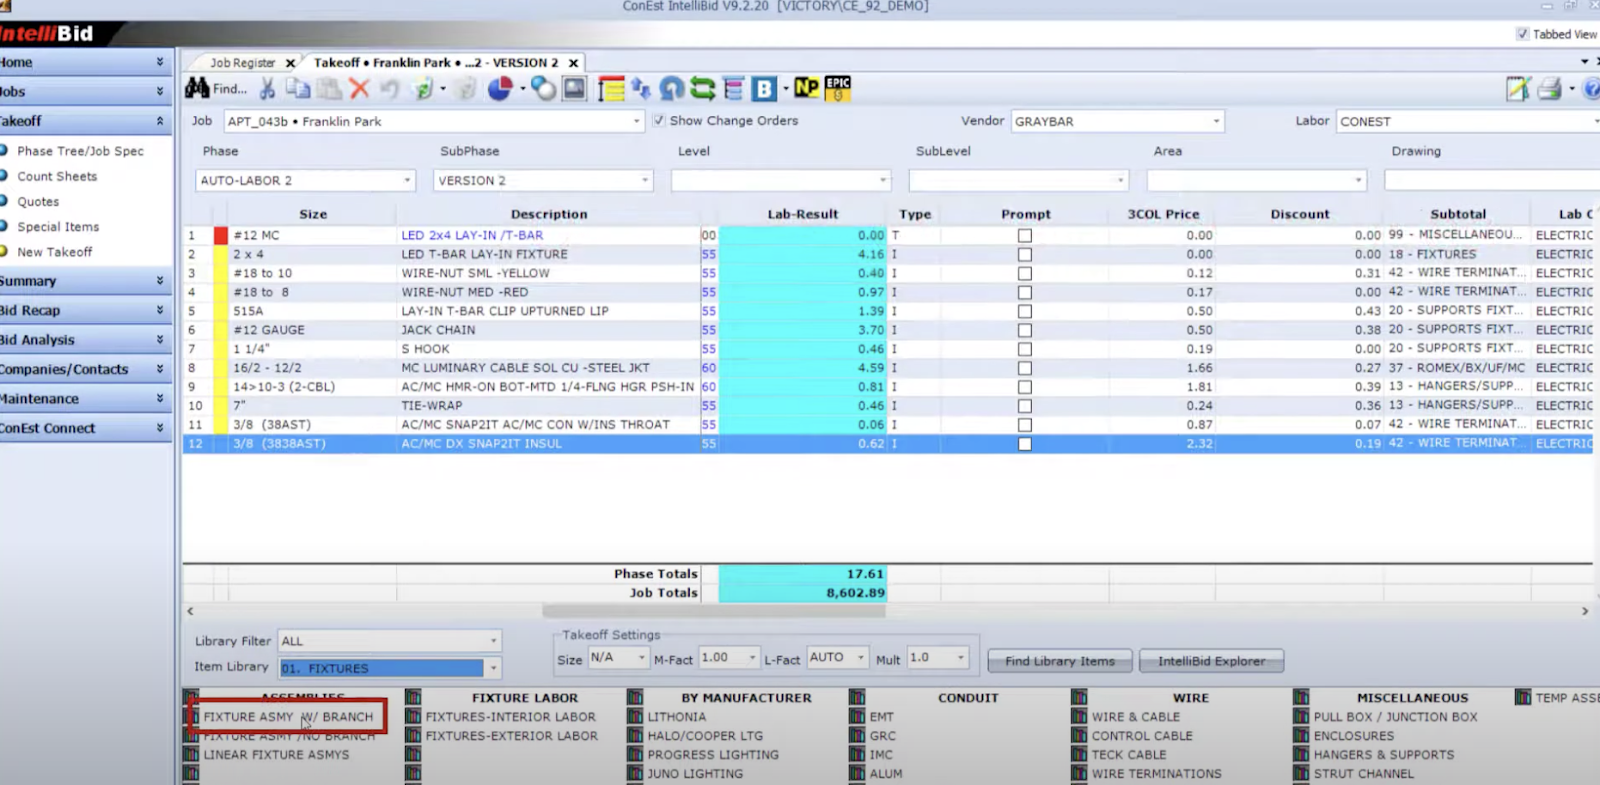1600x785 pixels.
Task: Click the printer icon
Action: pos(1550,89)
